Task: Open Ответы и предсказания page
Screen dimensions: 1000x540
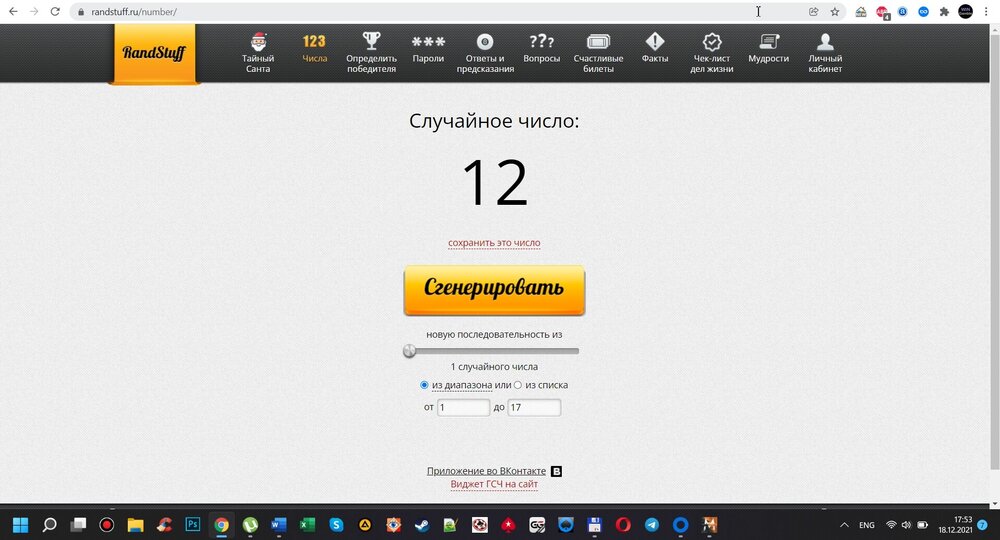Action: [485, 52]
